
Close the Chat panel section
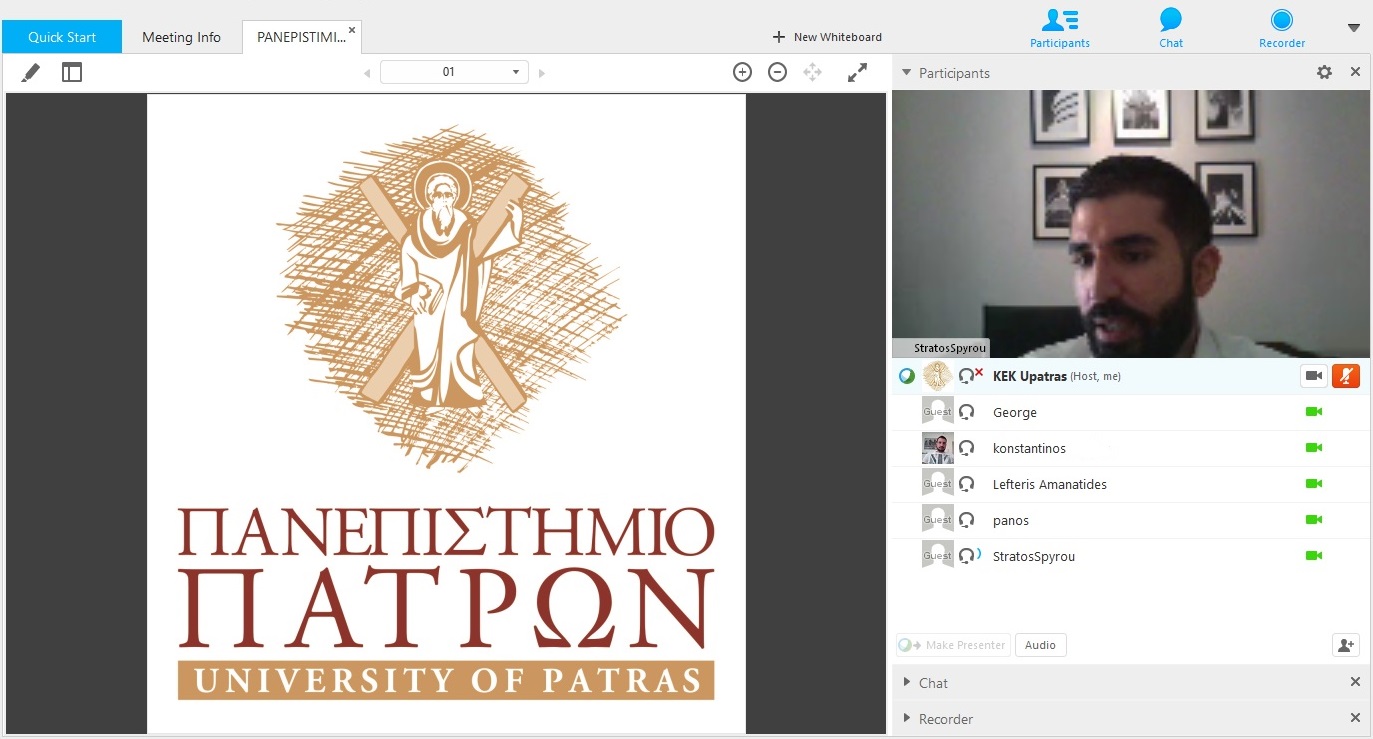[x=1355, y=682]
